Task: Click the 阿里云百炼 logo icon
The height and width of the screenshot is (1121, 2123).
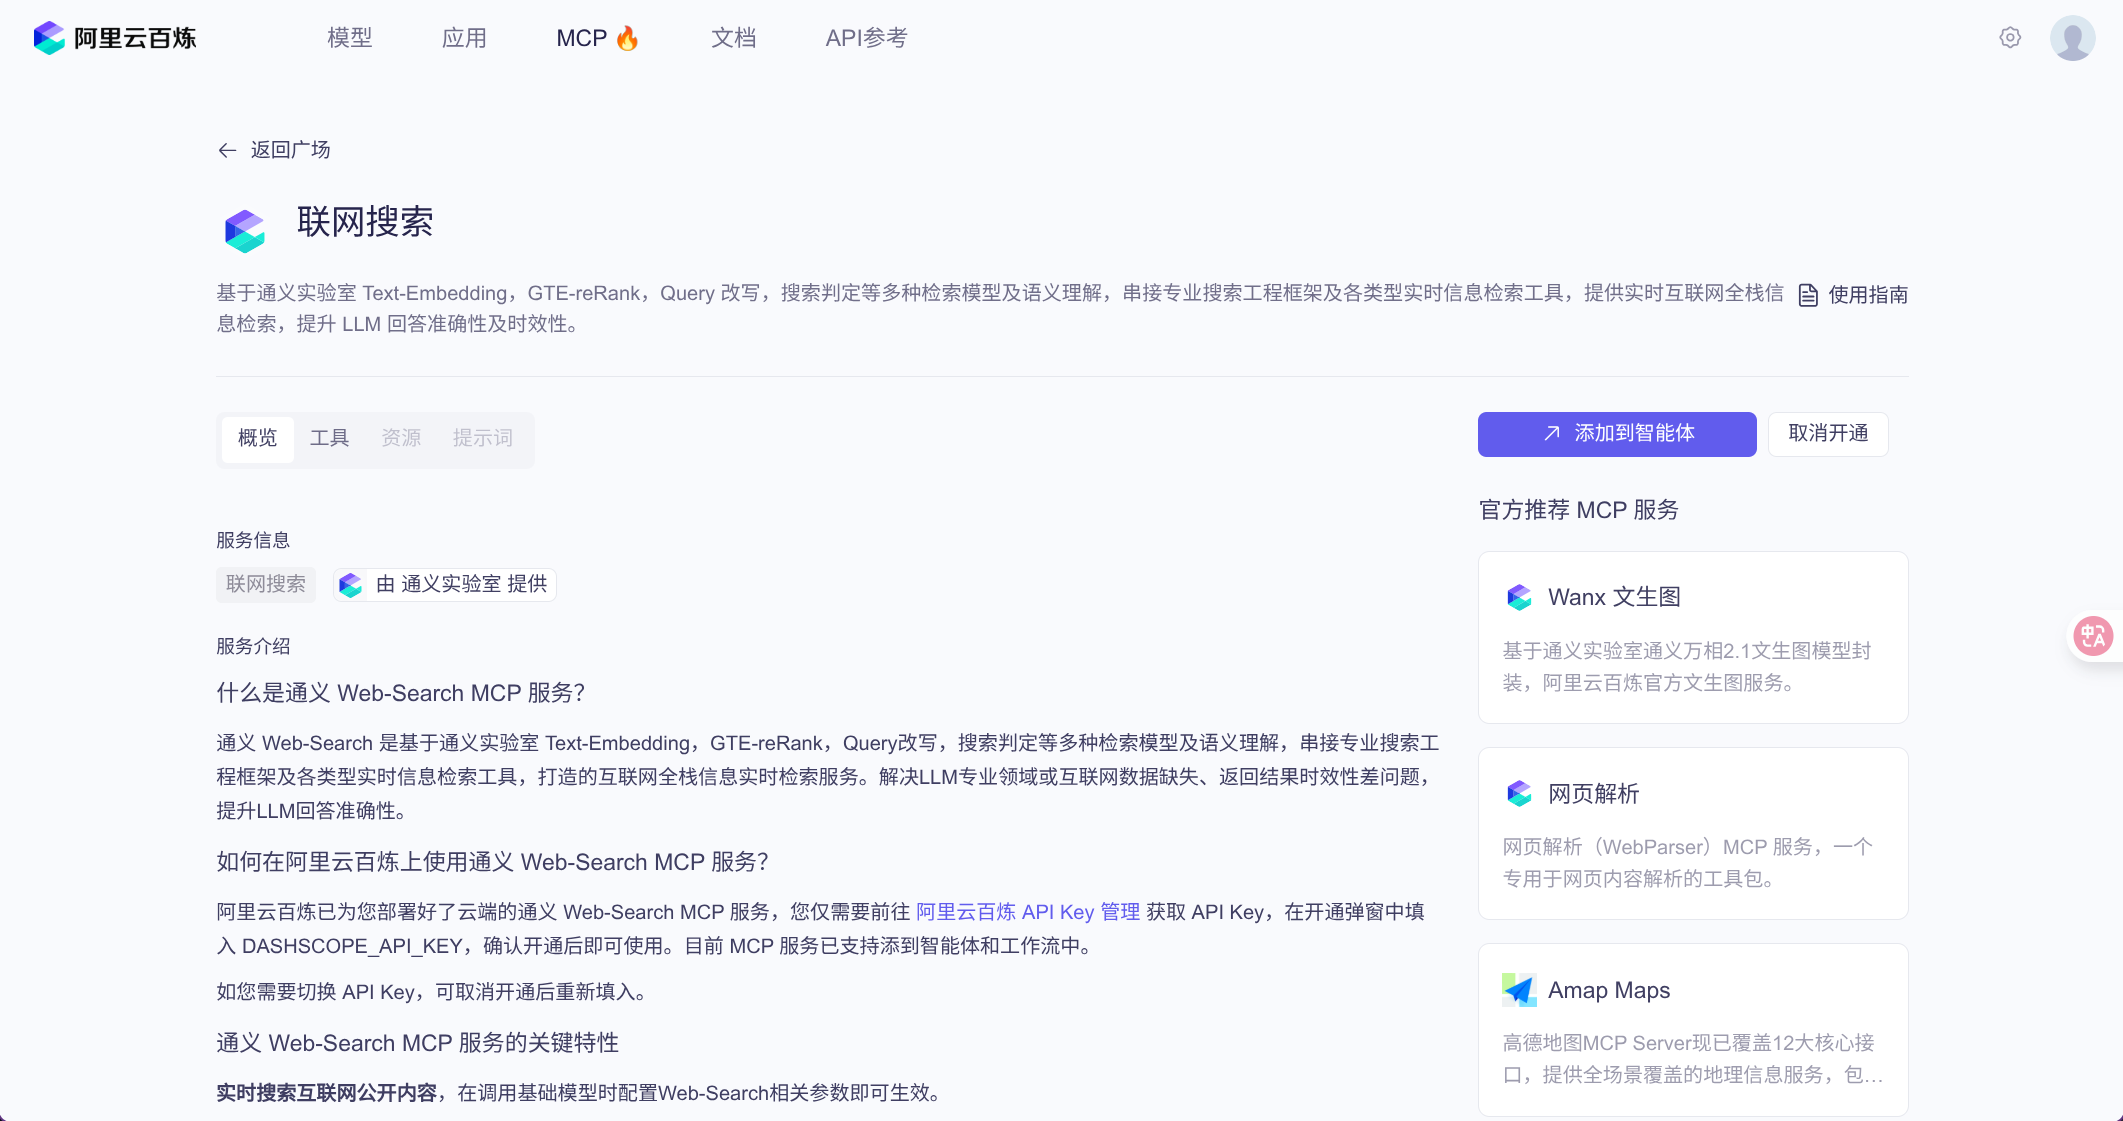Action: click(48, 38)
